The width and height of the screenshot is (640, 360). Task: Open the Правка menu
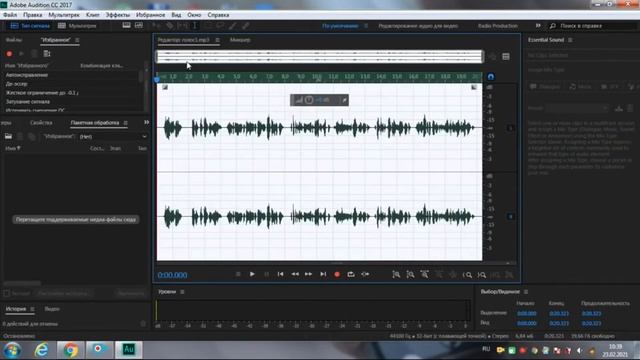(x=33, y=15)
